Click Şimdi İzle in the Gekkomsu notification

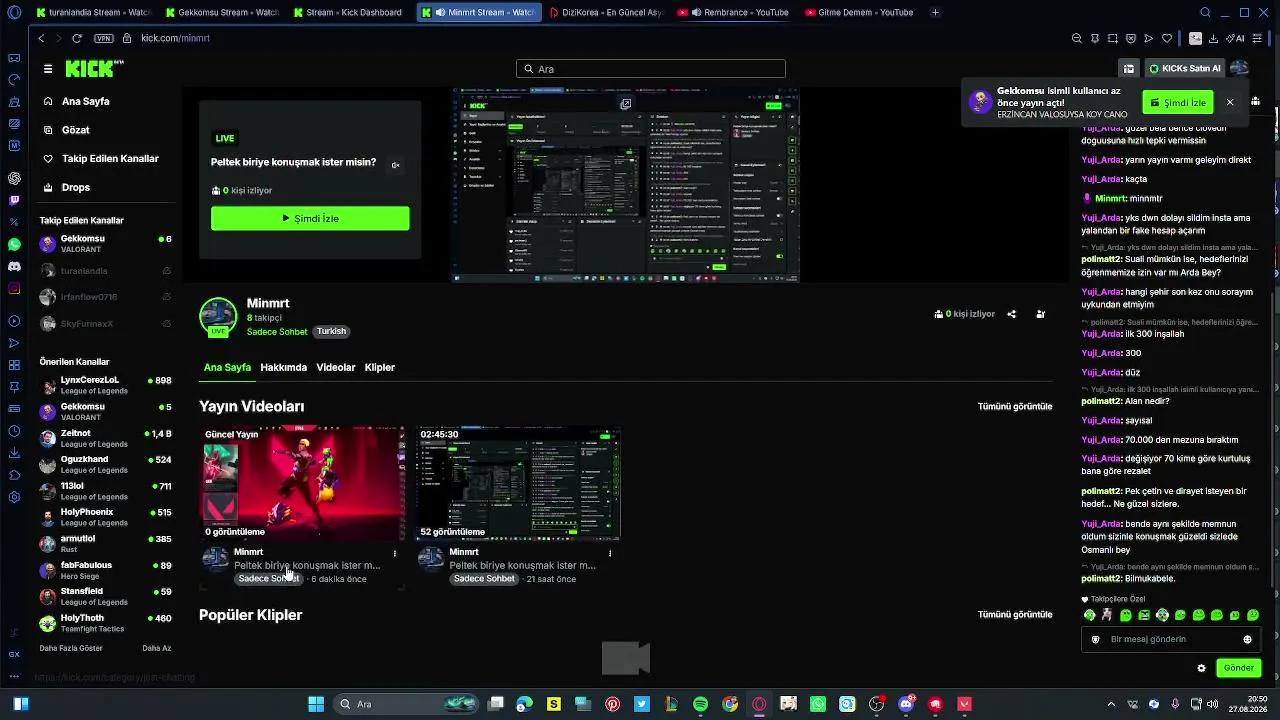pyautogui.click(x=1178, y=102)
